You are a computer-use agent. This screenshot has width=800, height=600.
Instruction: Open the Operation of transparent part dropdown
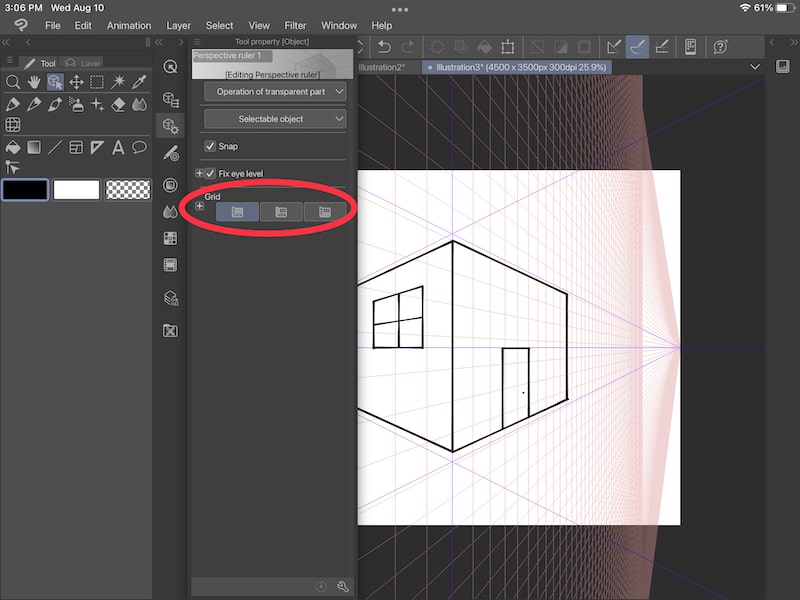tap(274, 91)
